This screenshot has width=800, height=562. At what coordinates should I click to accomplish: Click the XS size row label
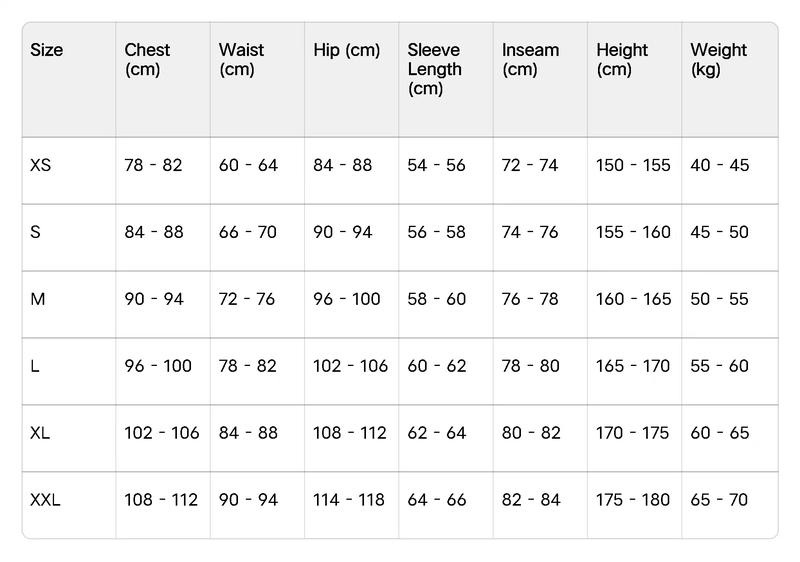tap(40, 165)
